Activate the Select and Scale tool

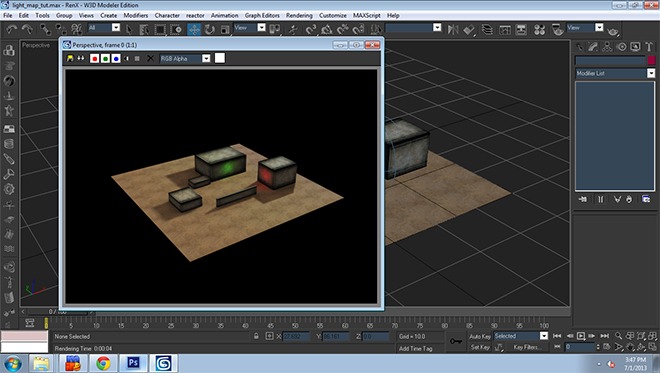225,29
